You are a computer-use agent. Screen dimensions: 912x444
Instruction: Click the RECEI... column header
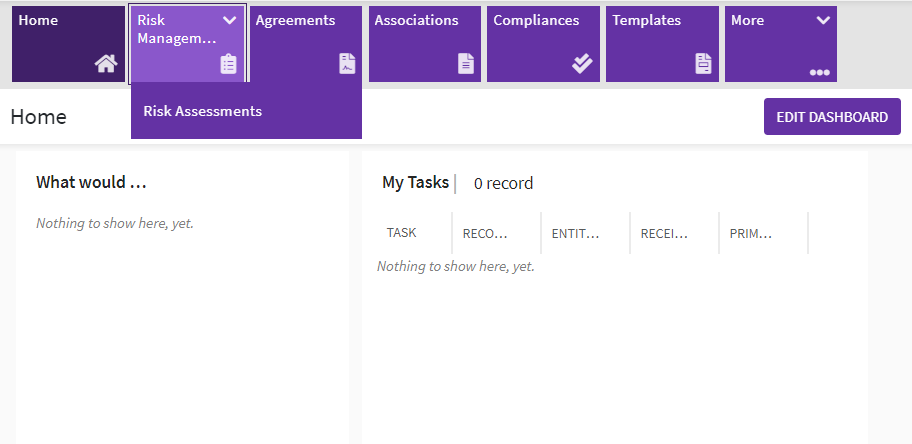point(664,234)
